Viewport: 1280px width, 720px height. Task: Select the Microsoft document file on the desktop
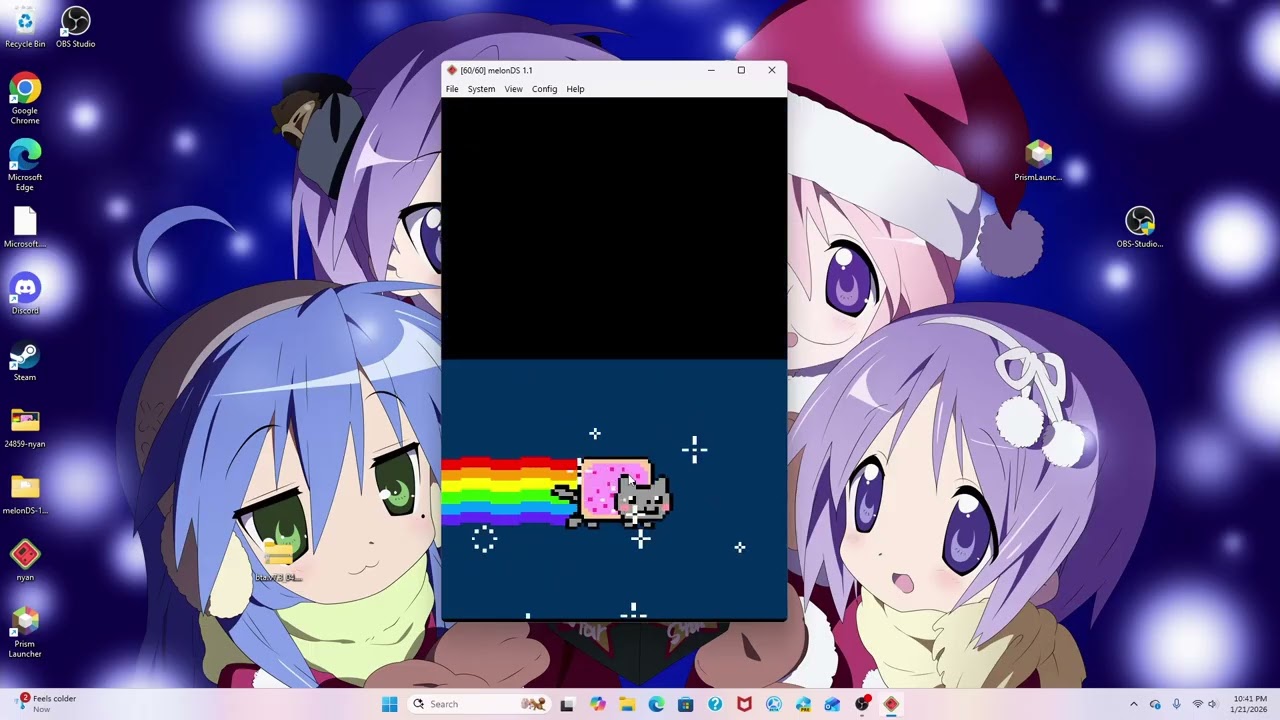[25, 227]
